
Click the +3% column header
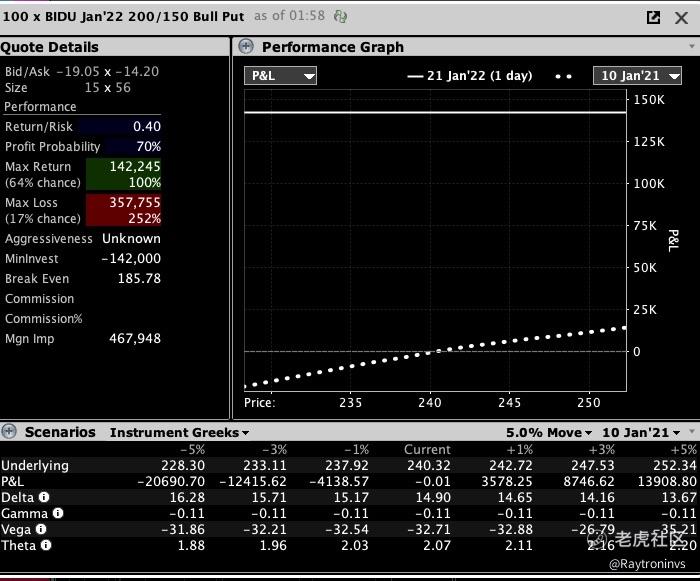601,449
